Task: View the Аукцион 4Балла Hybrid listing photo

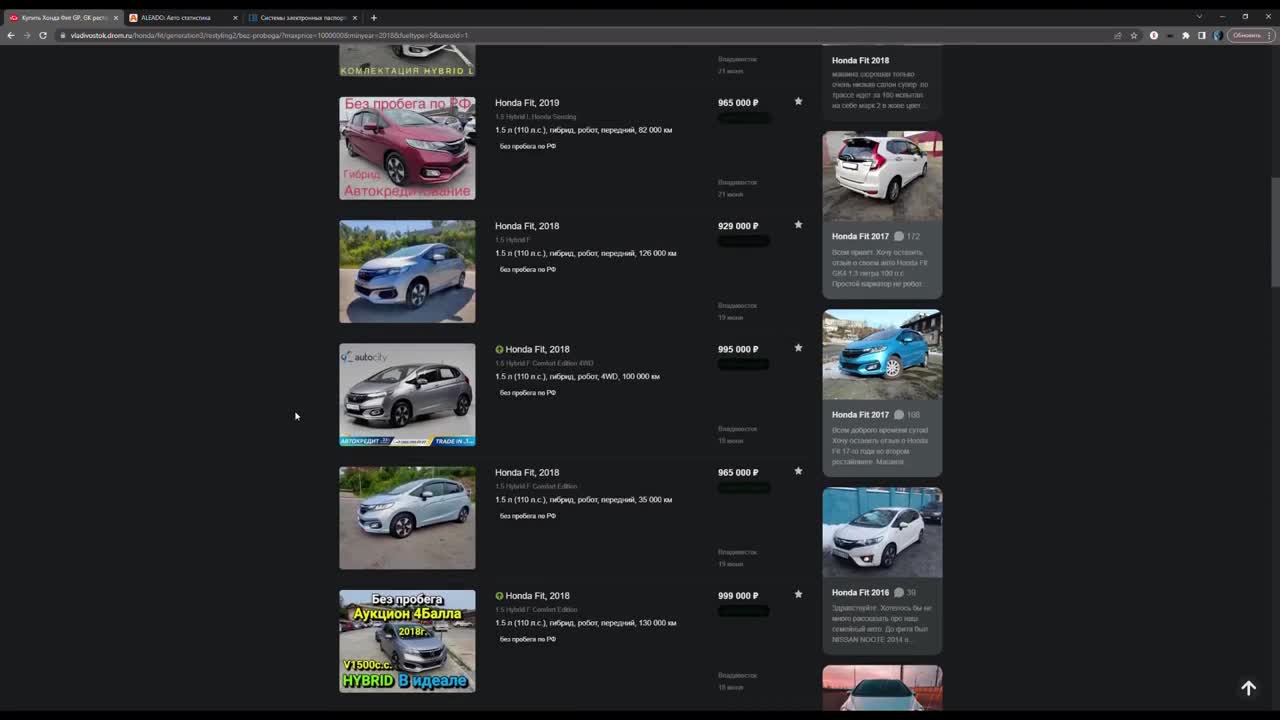Action: click(x=407, y=641)
